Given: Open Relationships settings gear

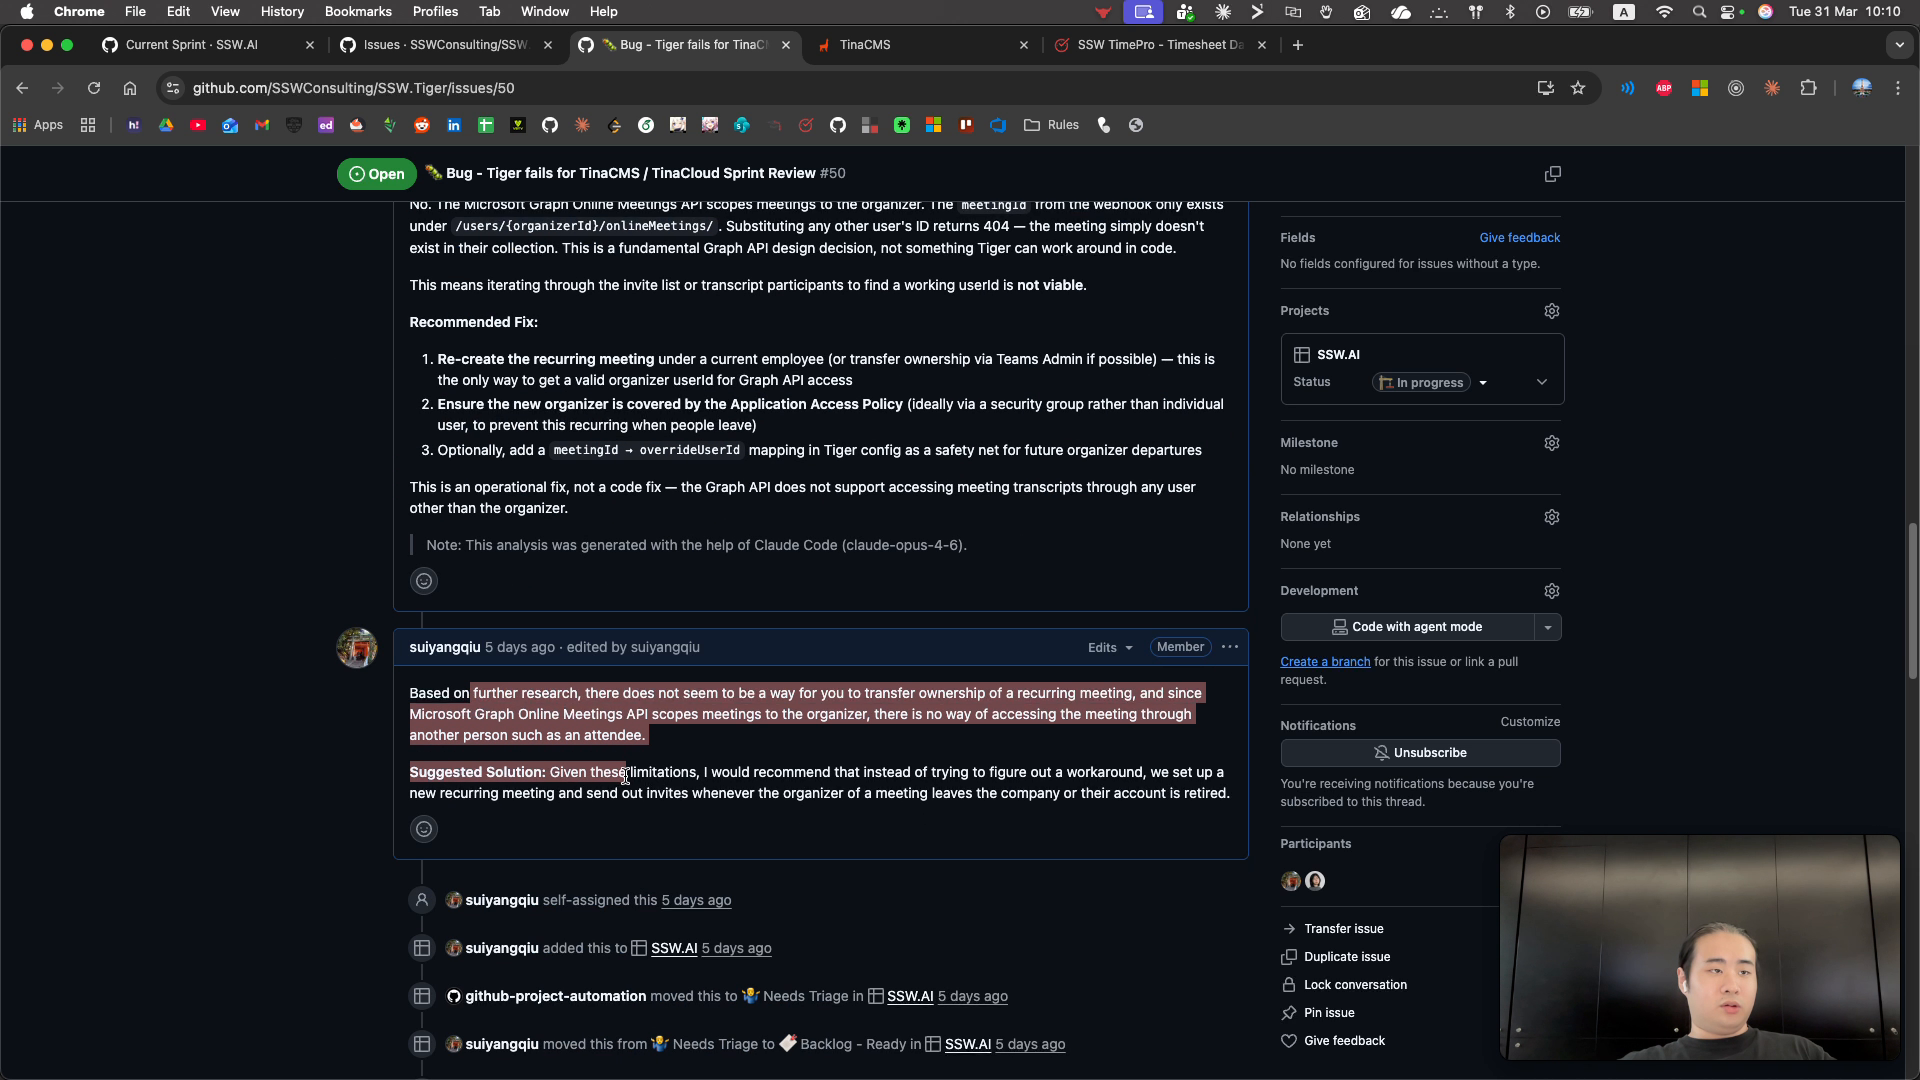Looking at the screenshot, I should (x=1551, y=517).
